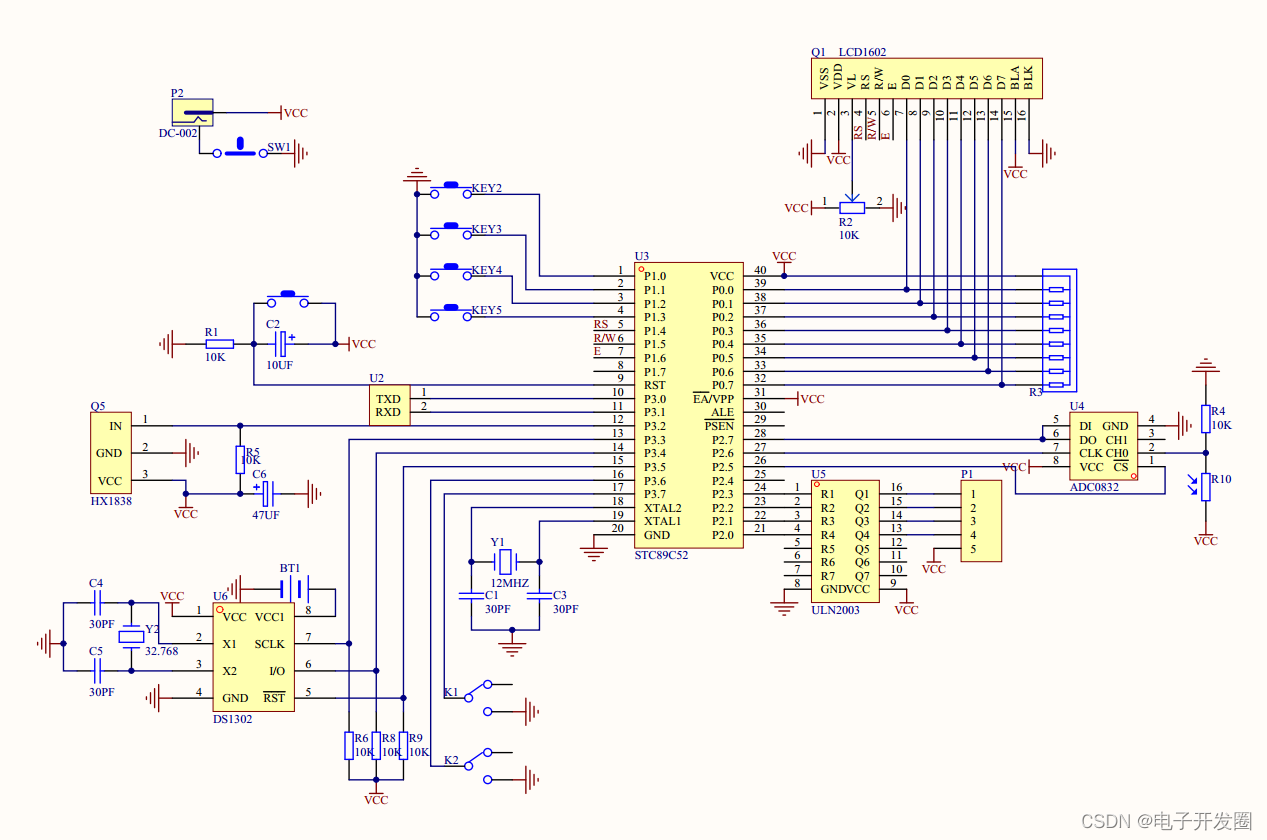Image resolution: width=1267 pixels, height=840 pixels.
Task: Select the C6 capacitor symbol
Action: coord(267,493)
